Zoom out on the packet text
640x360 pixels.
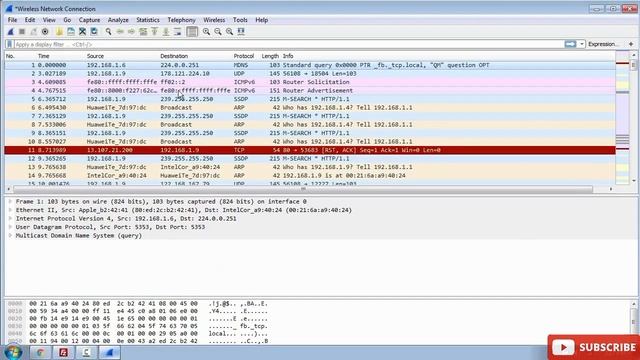tap(218, 31)
